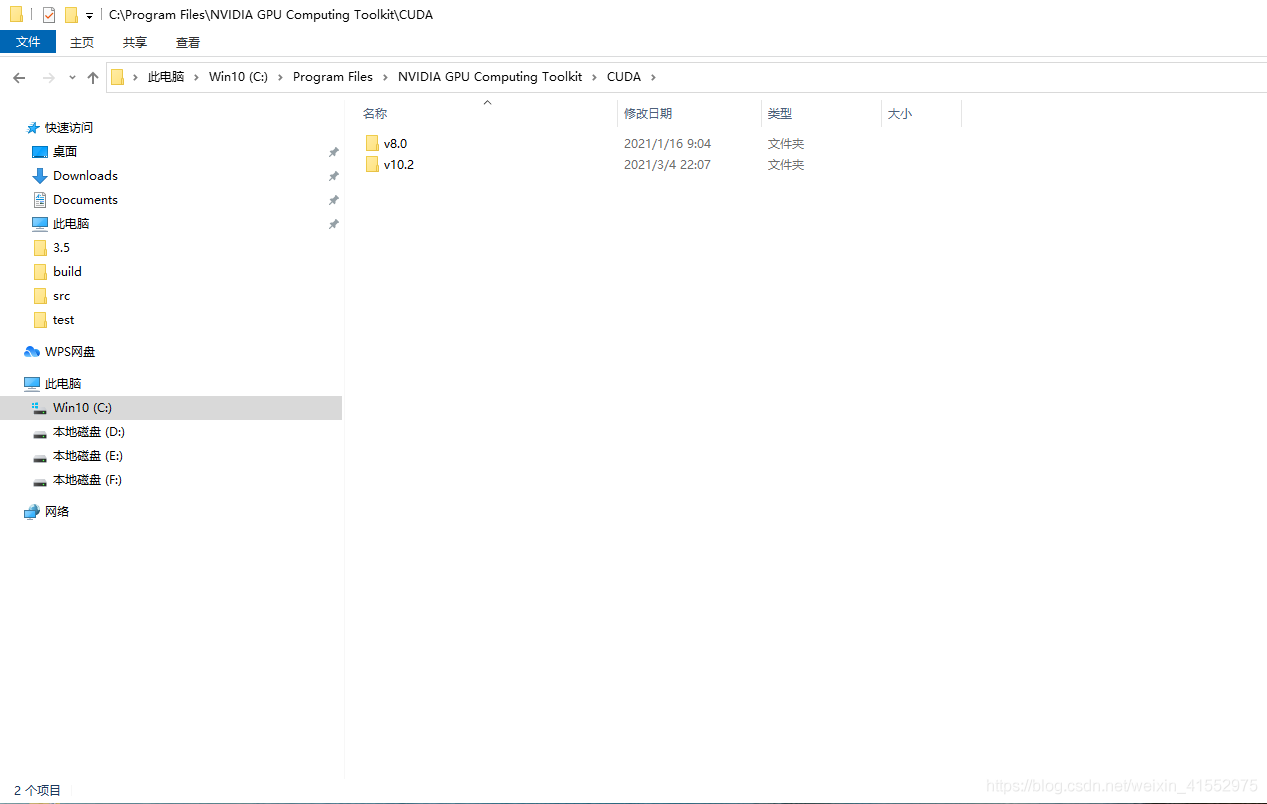Click date 2021/1/16 9:04

(x=668, y=143)
